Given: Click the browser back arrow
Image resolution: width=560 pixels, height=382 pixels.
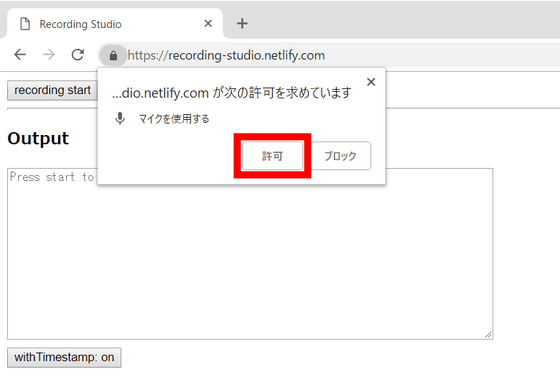Looking at the screenshot, I should tap(20, 55).
